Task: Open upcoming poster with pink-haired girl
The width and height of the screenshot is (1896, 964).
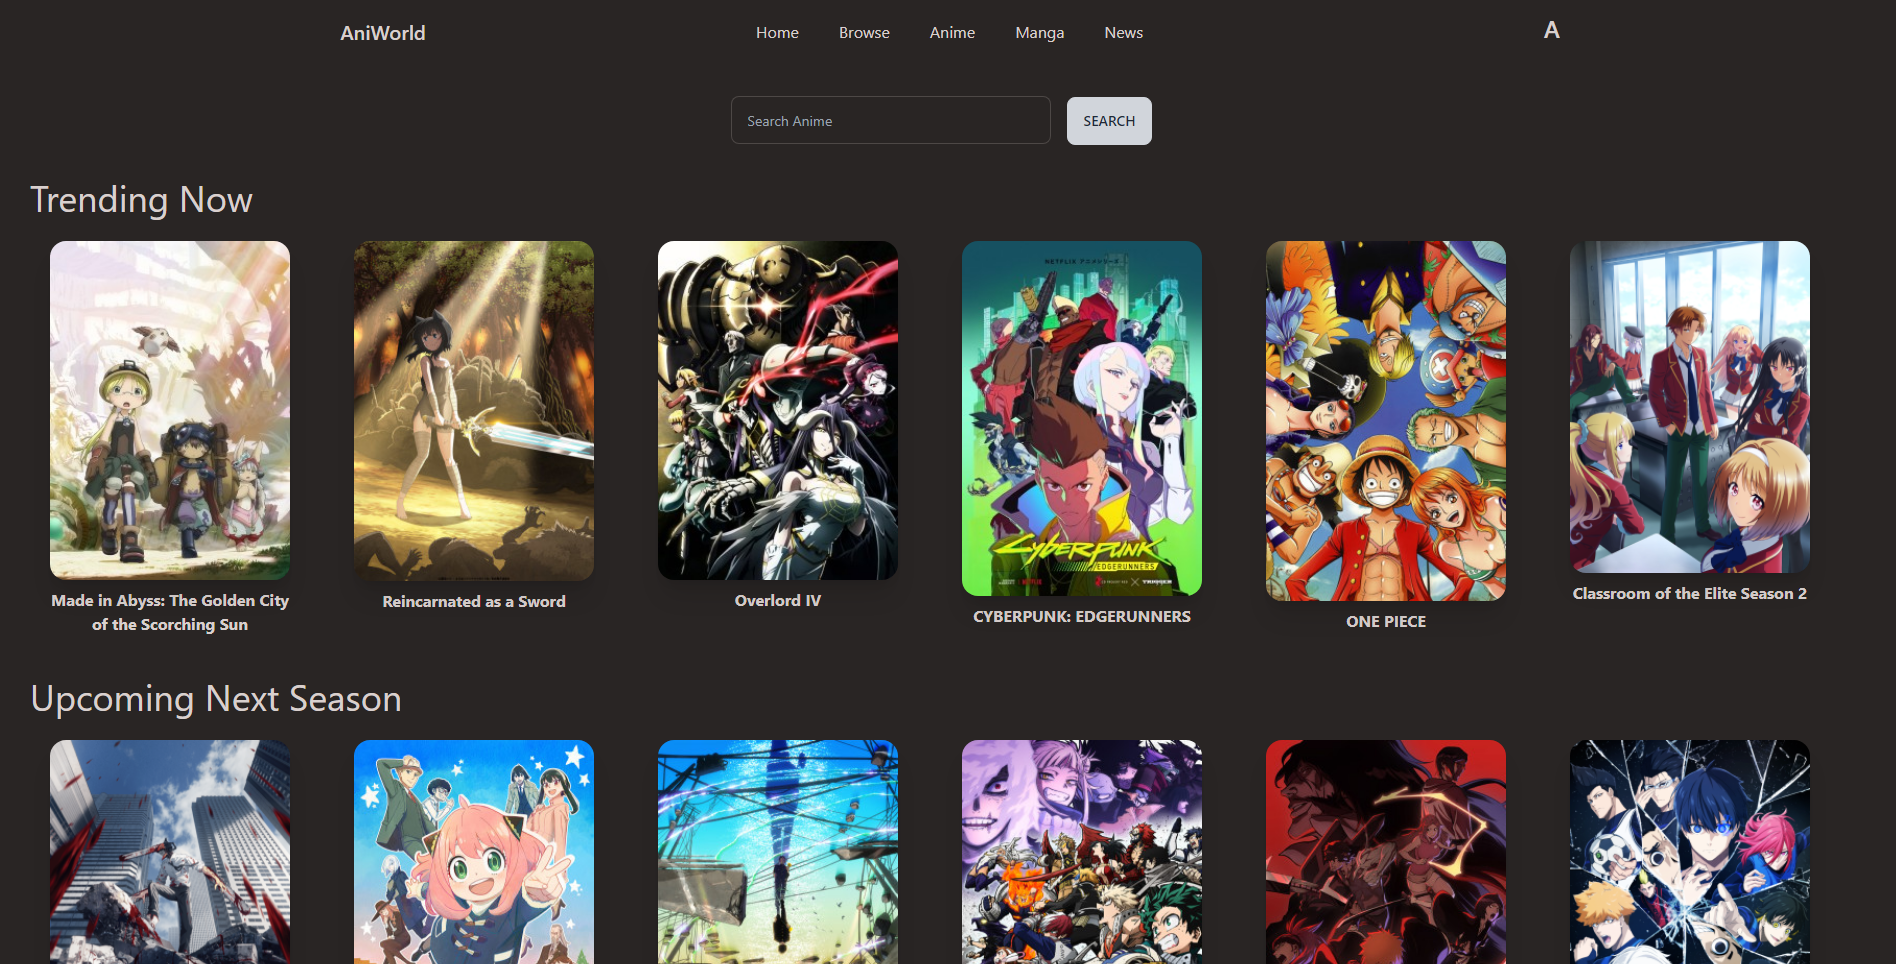Action: 474,852
